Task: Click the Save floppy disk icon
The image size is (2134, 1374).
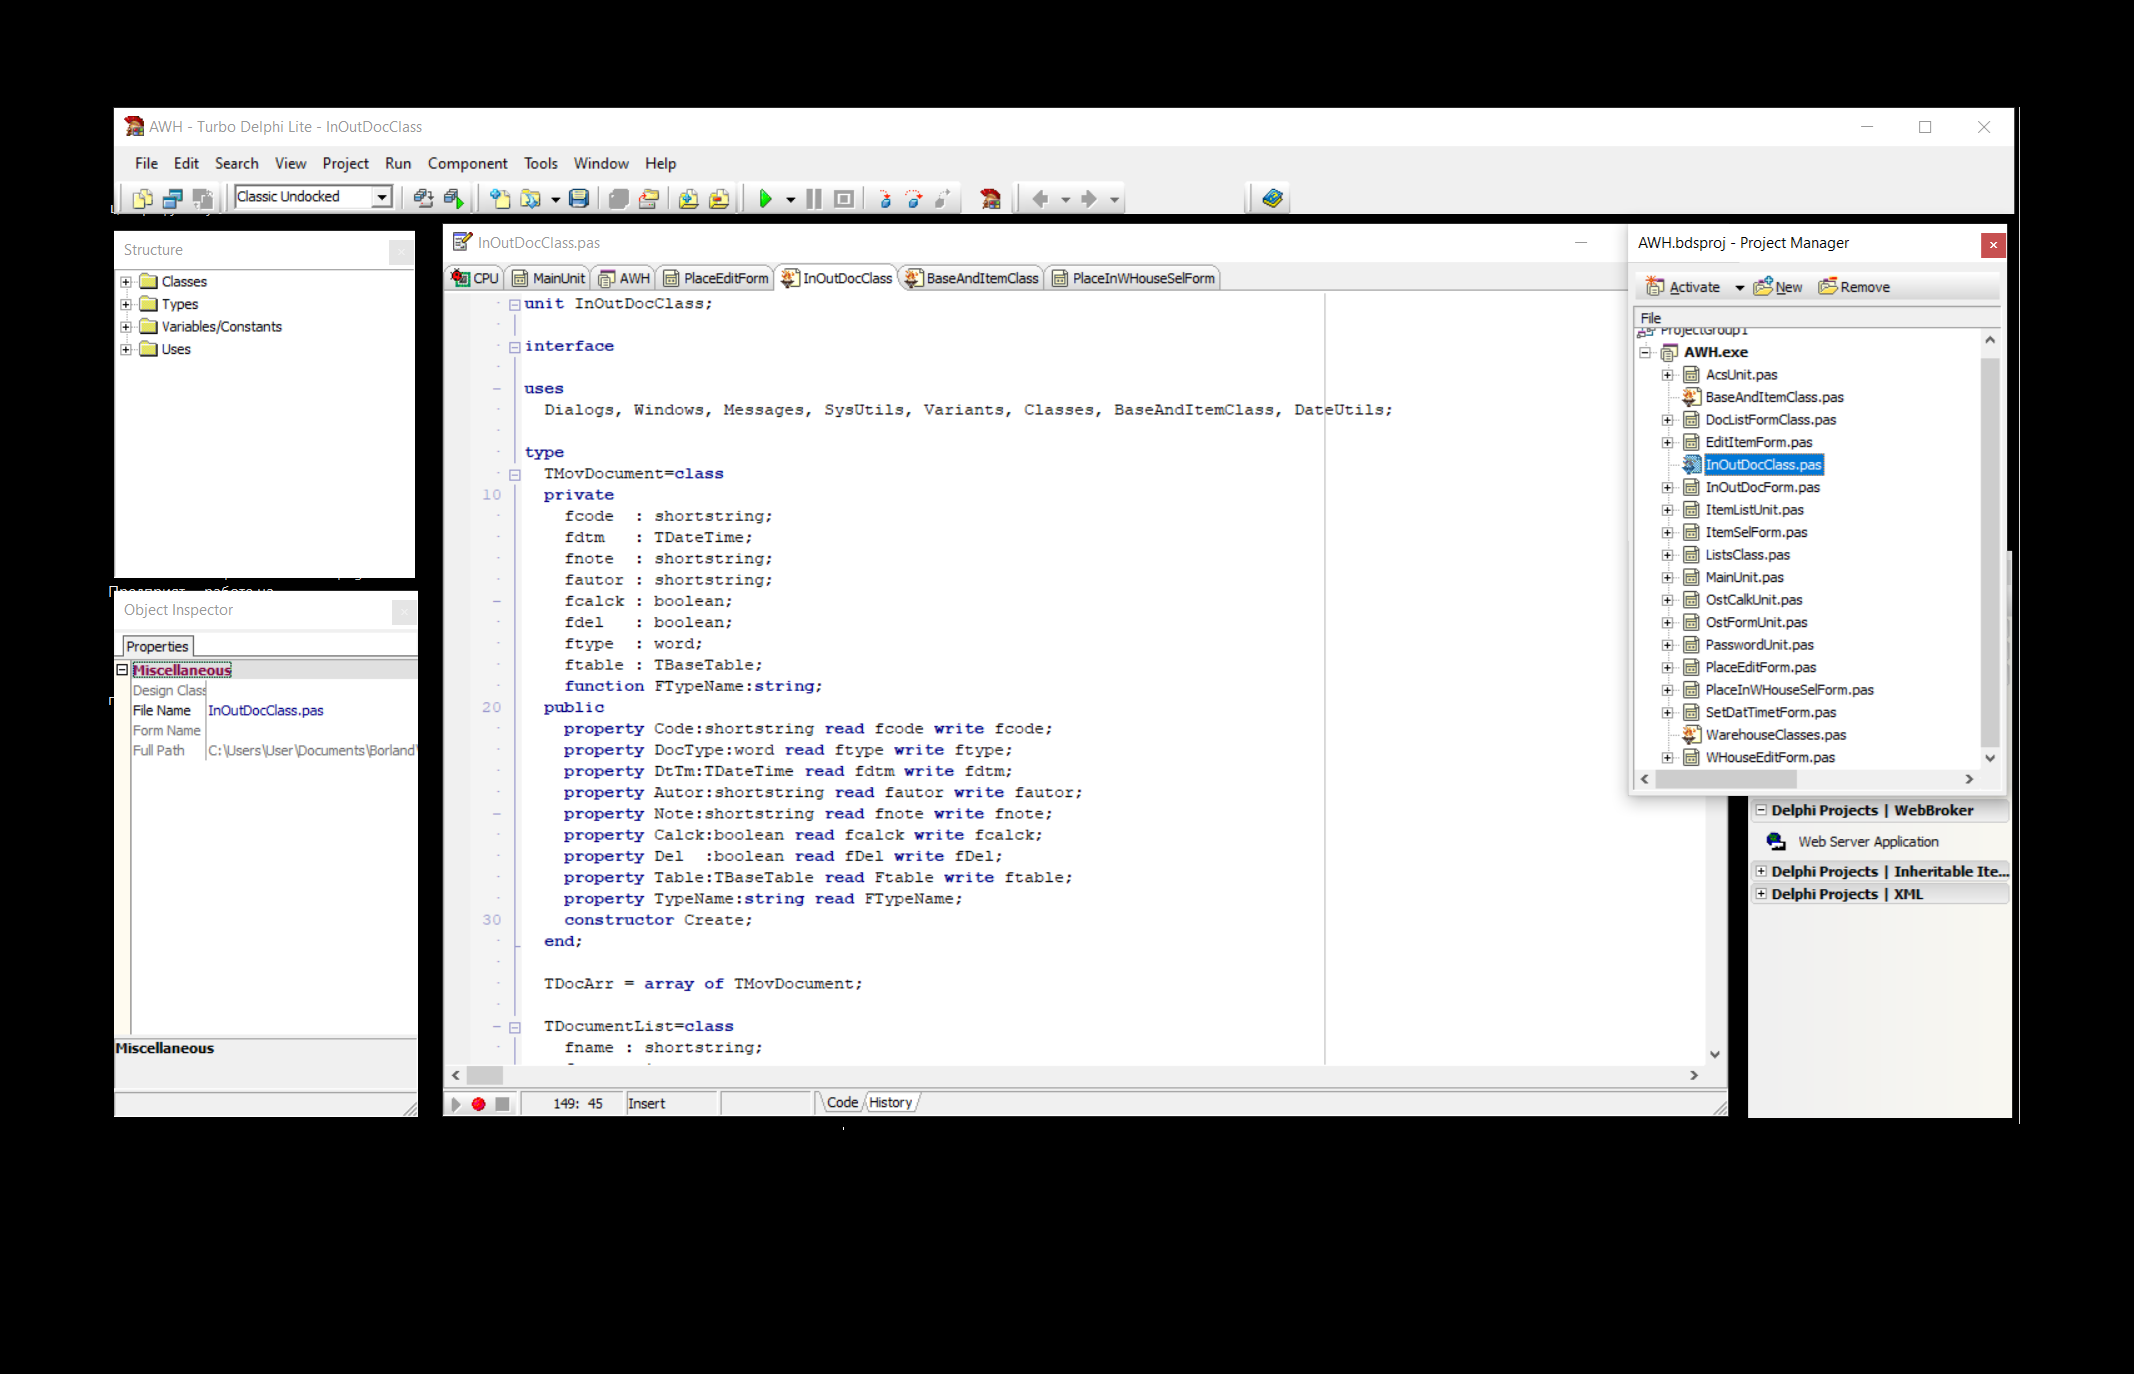Action: coord(579,198)
